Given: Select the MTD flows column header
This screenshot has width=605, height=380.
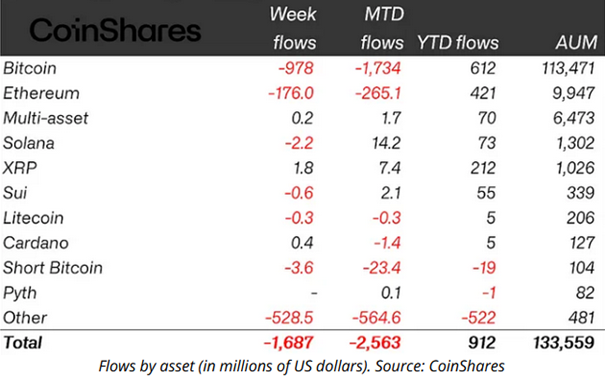Looking at the screenshot, I should click(382, 29).
